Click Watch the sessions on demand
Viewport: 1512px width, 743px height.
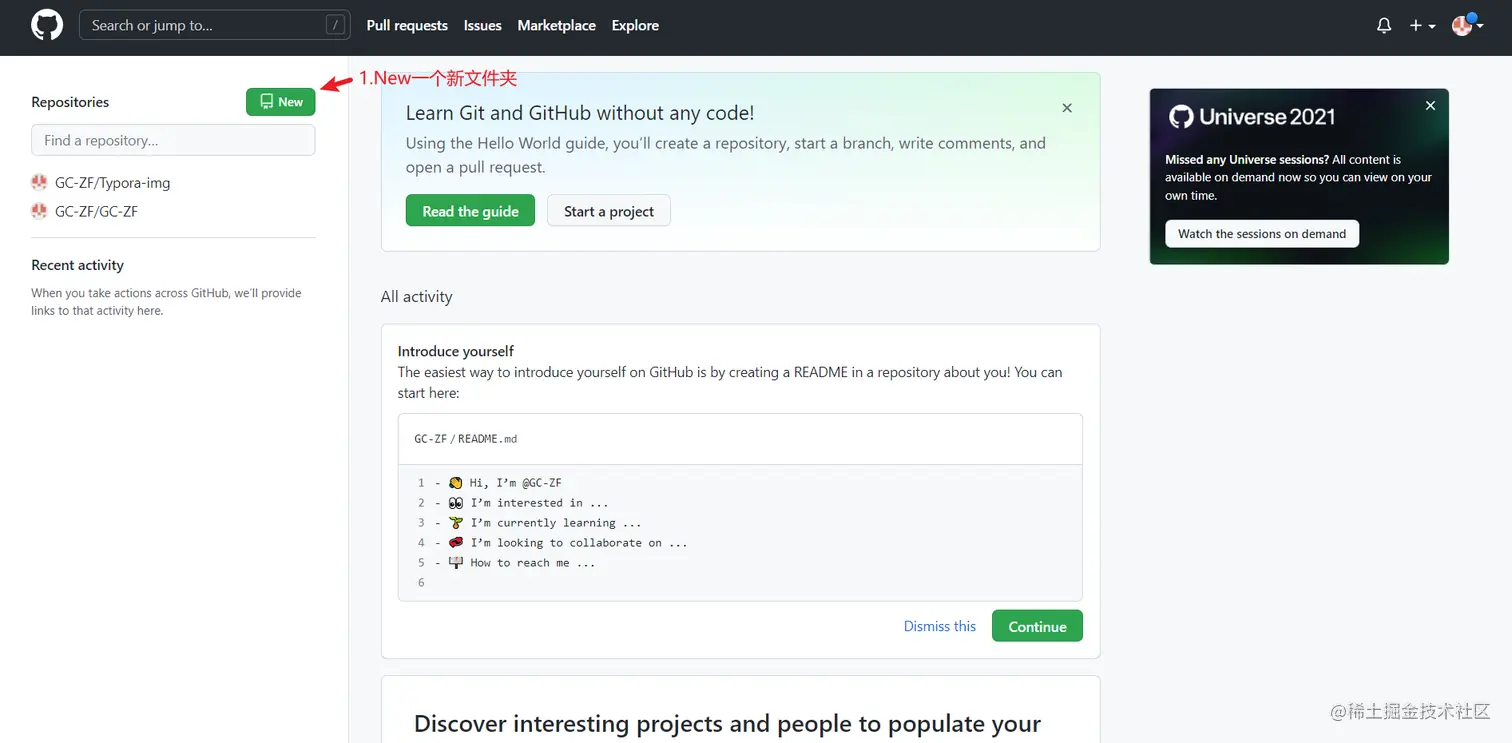coord(1262,234)
